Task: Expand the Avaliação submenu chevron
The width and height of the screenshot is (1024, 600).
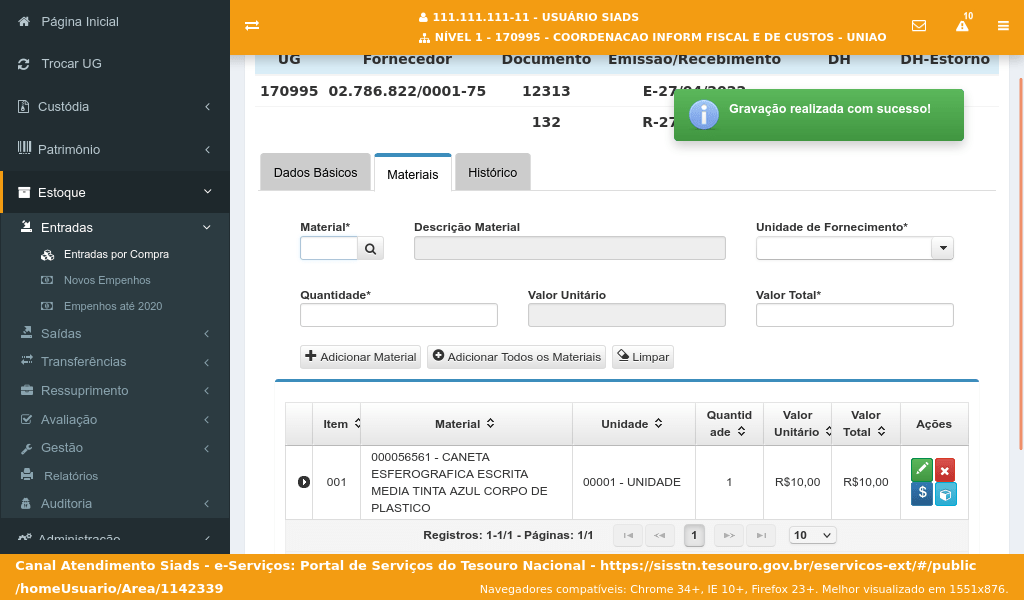Action: [207, 420]
